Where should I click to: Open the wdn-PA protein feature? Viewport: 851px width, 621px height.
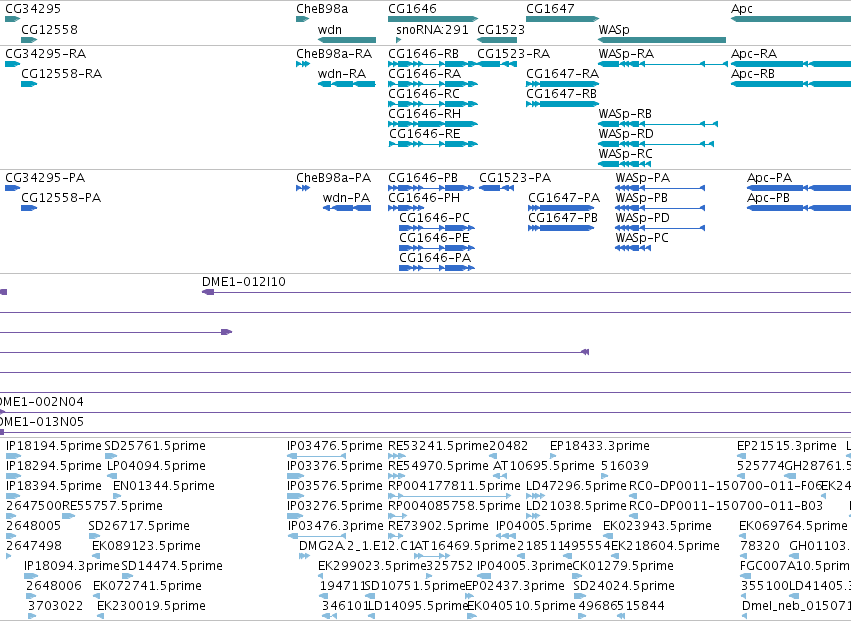point(347,208)
